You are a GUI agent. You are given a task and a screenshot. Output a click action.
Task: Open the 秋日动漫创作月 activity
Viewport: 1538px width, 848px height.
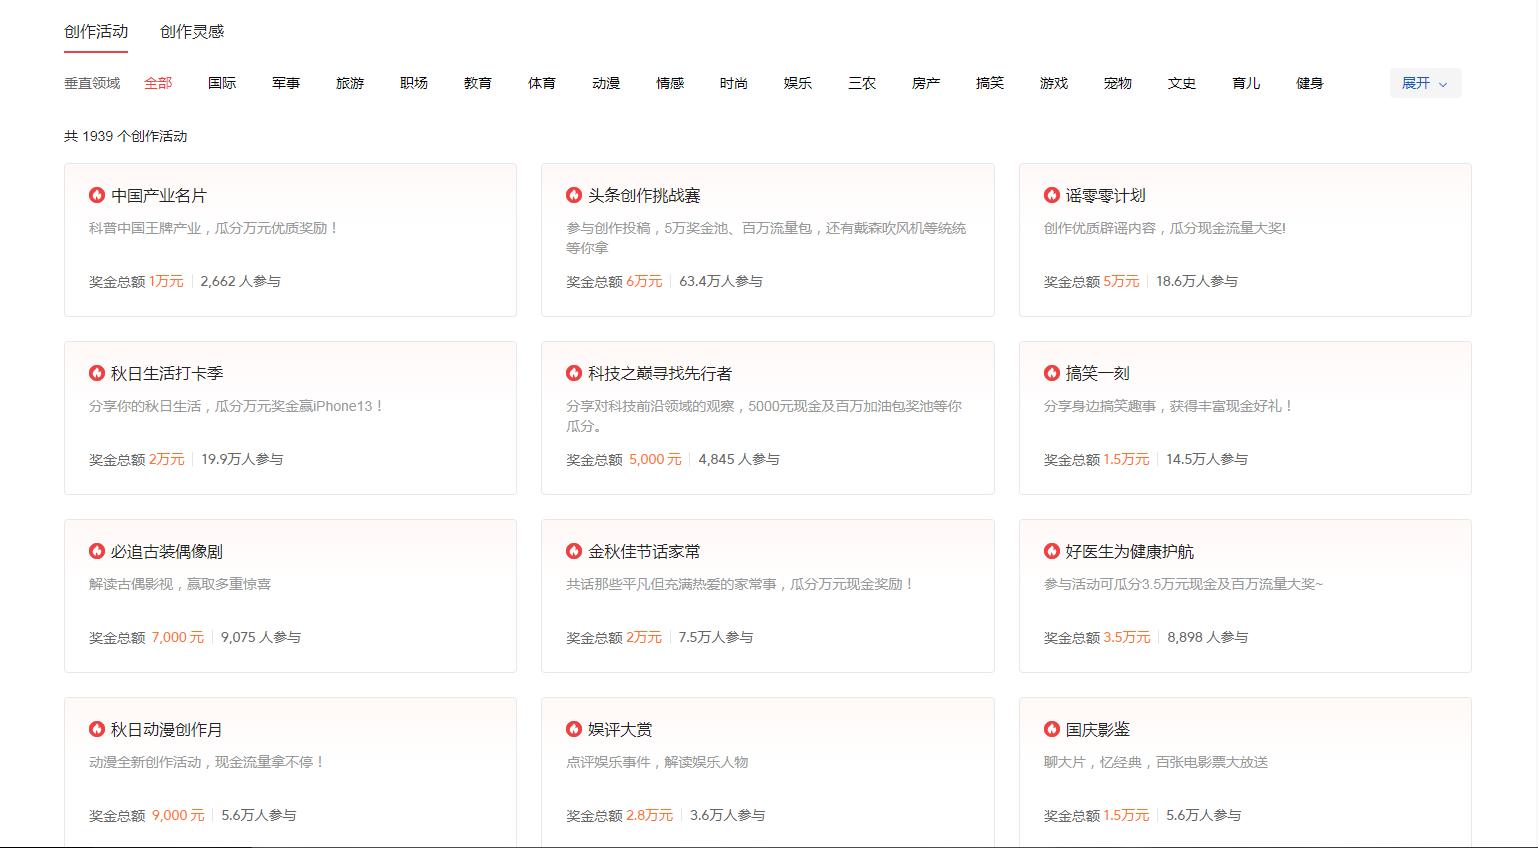289,770
